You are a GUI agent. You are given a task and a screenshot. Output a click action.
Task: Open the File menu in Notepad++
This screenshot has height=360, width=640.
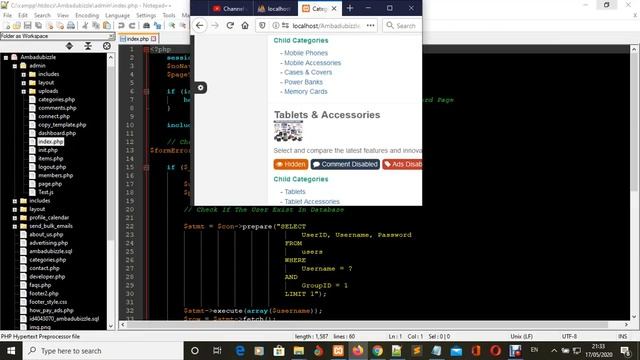pyautogui.click(x=7, y=15)
